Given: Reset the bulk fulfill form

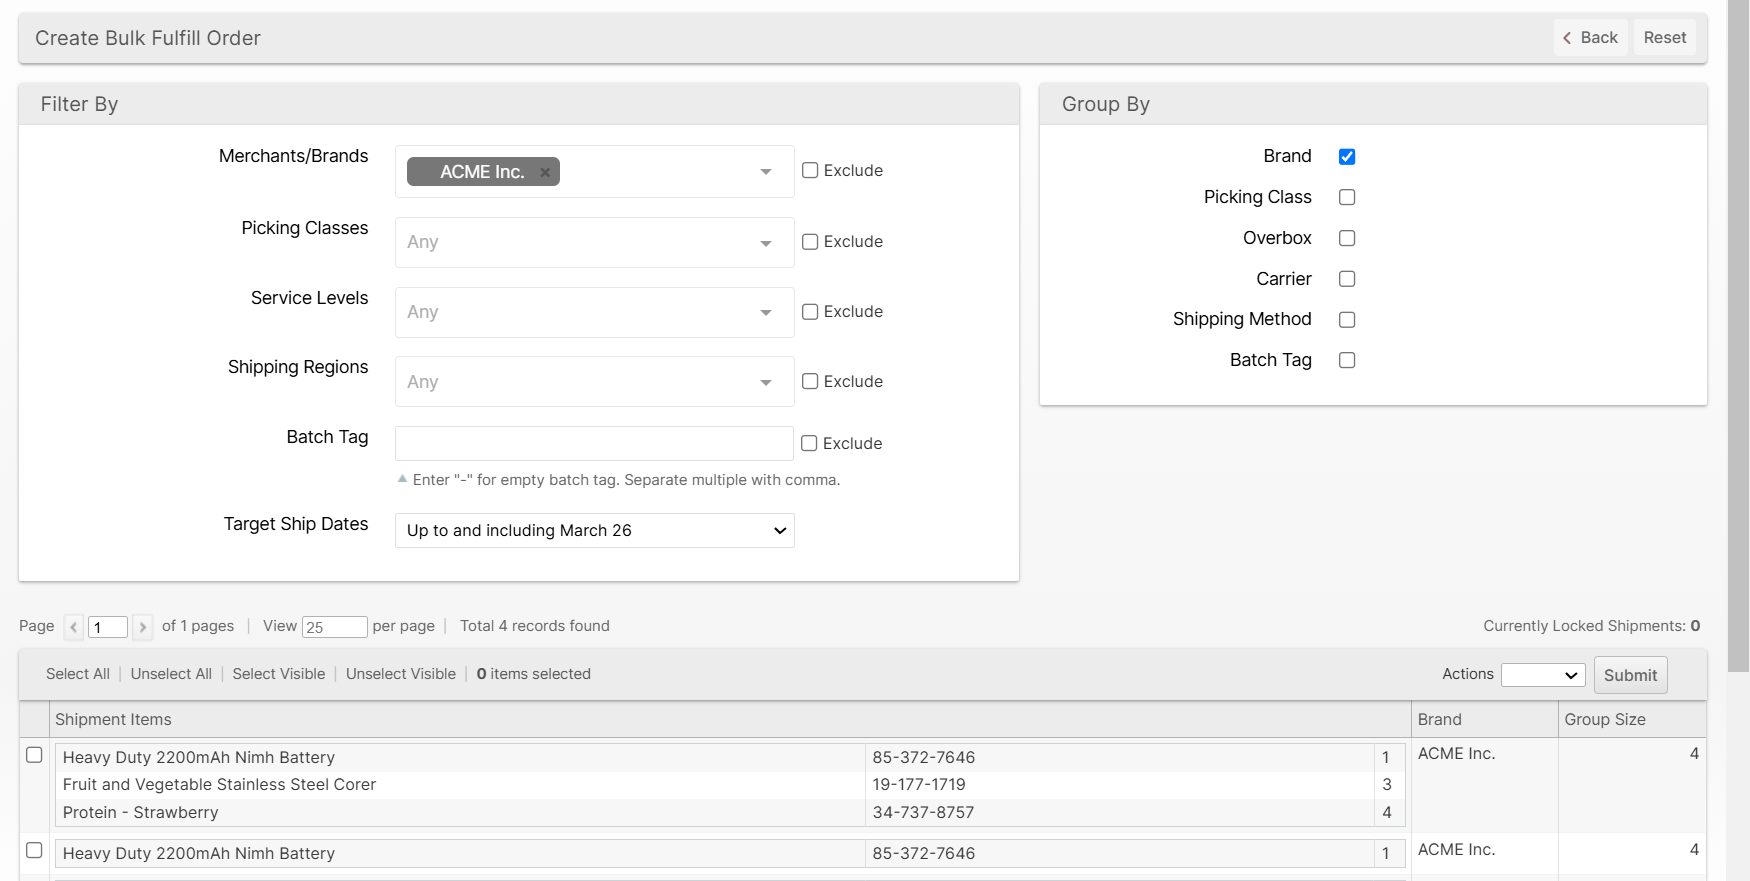Looking at the screenshot, I should [1664, 38].
